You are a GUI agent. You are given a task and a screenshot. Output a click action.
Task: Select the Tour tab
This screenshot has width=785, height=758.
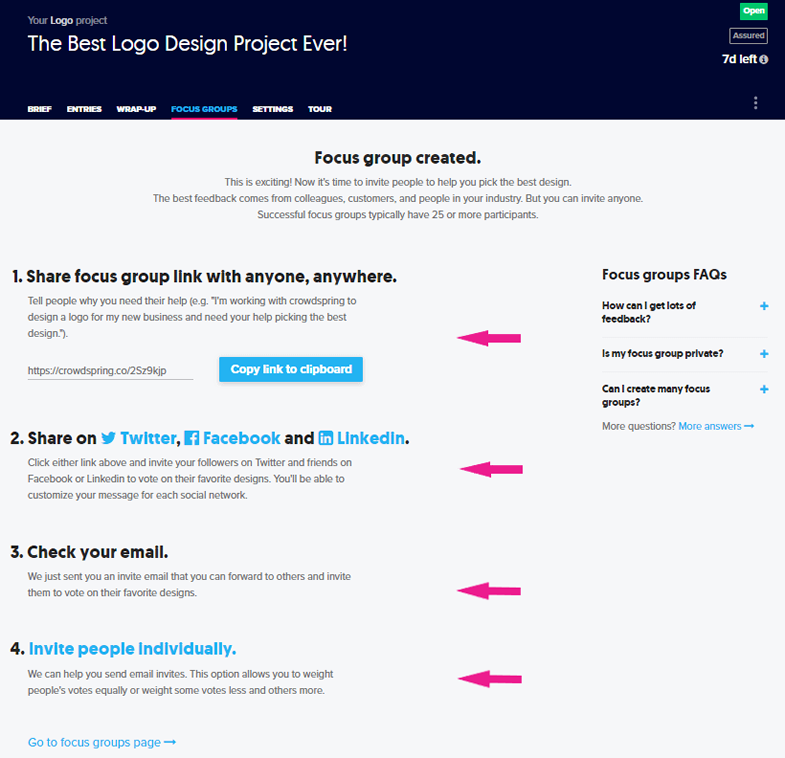point(320,109)
